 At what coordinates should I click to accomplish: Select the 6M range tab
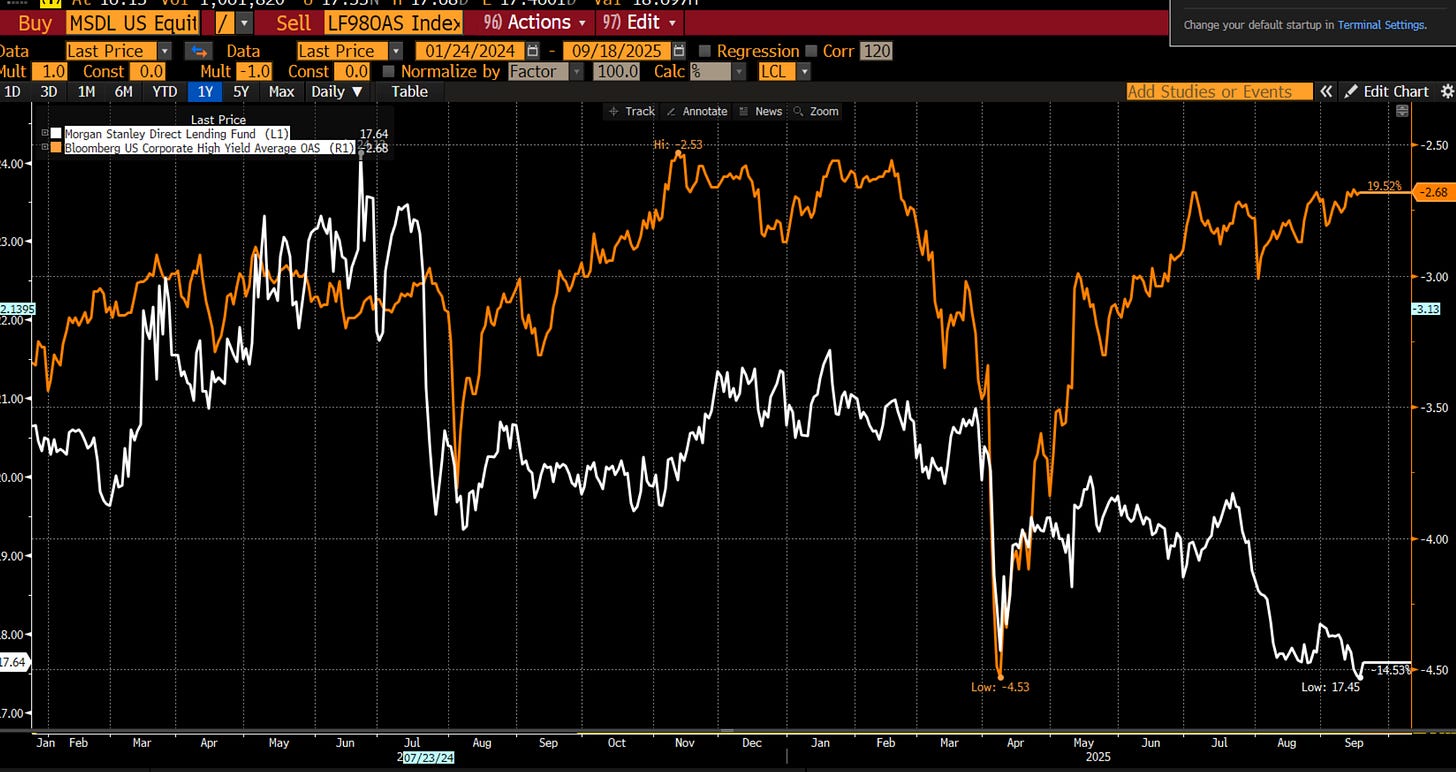[x=124, y=91]
